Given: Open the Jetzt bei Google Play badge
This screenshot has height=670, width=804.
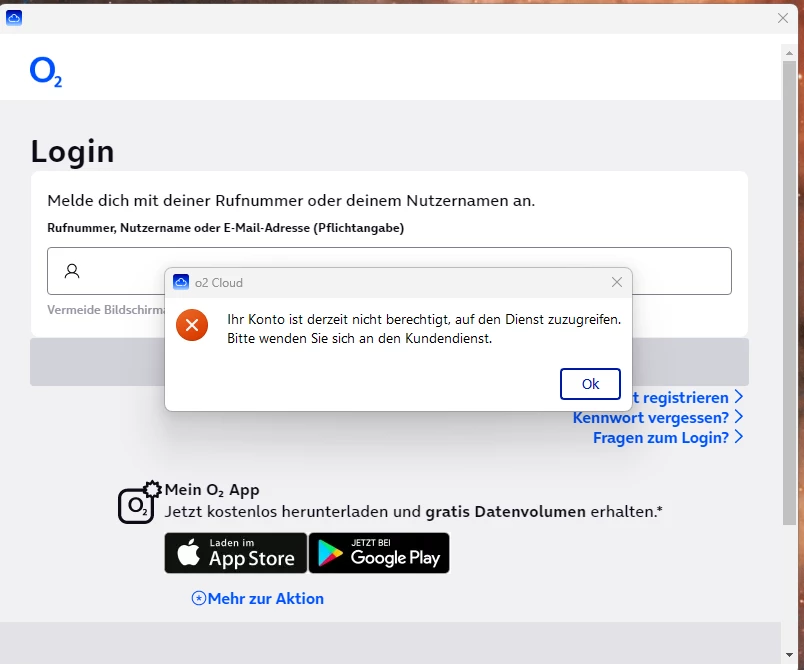Looking at the screenshot, I should pyautogui.click(x=379, y=553).
